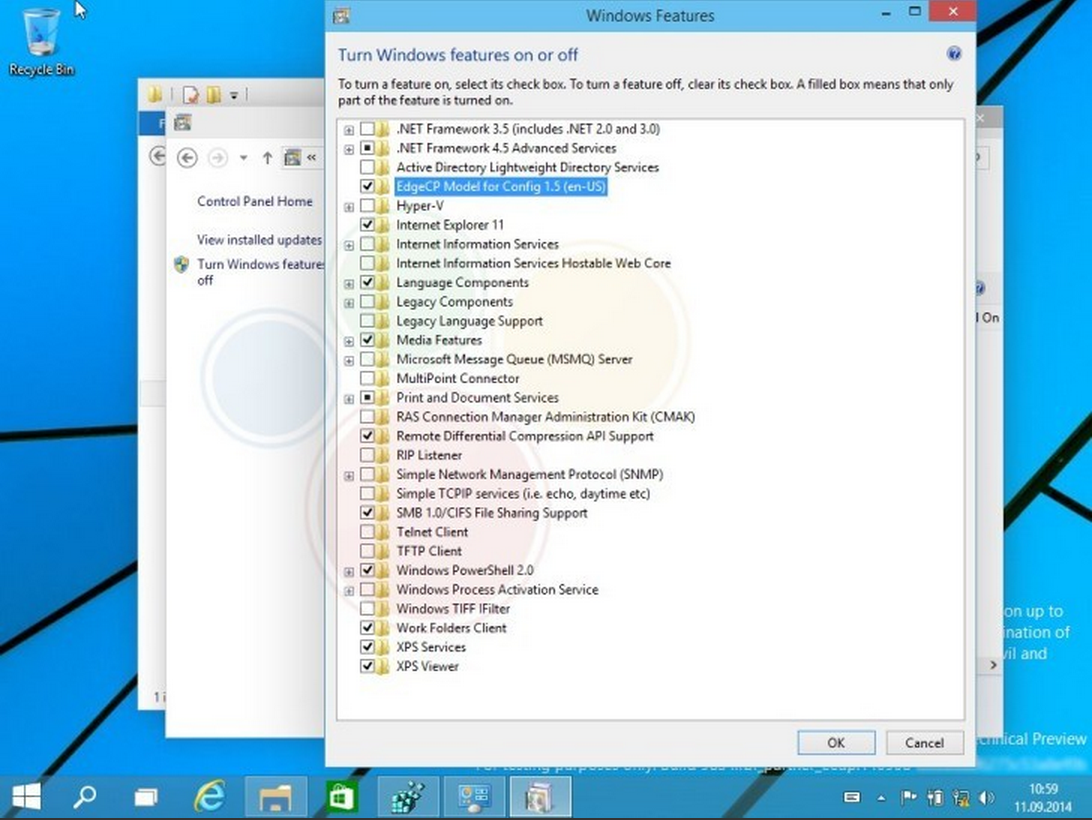Screen dimensions: 1092x820
Task: Expand the .NET Framework 3.5 node
Action: pyautogui.click(x=349, y=129)
